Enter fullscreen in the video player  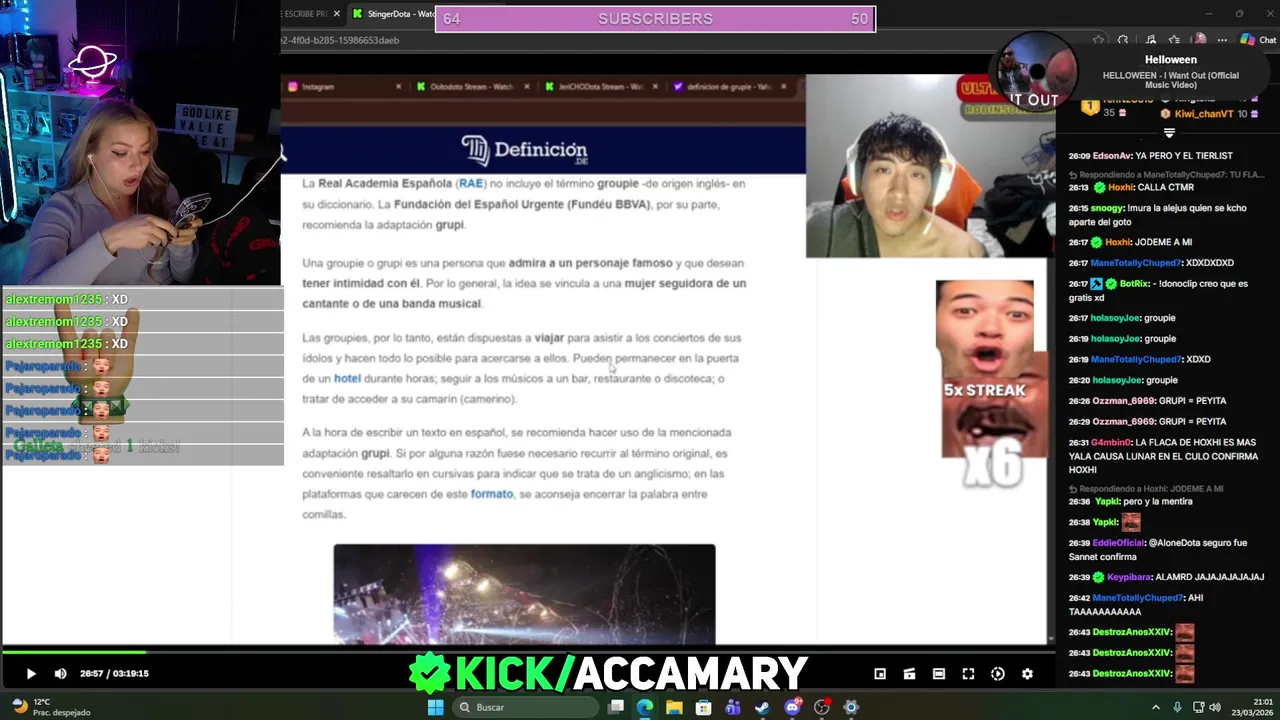tap(968, 674)
